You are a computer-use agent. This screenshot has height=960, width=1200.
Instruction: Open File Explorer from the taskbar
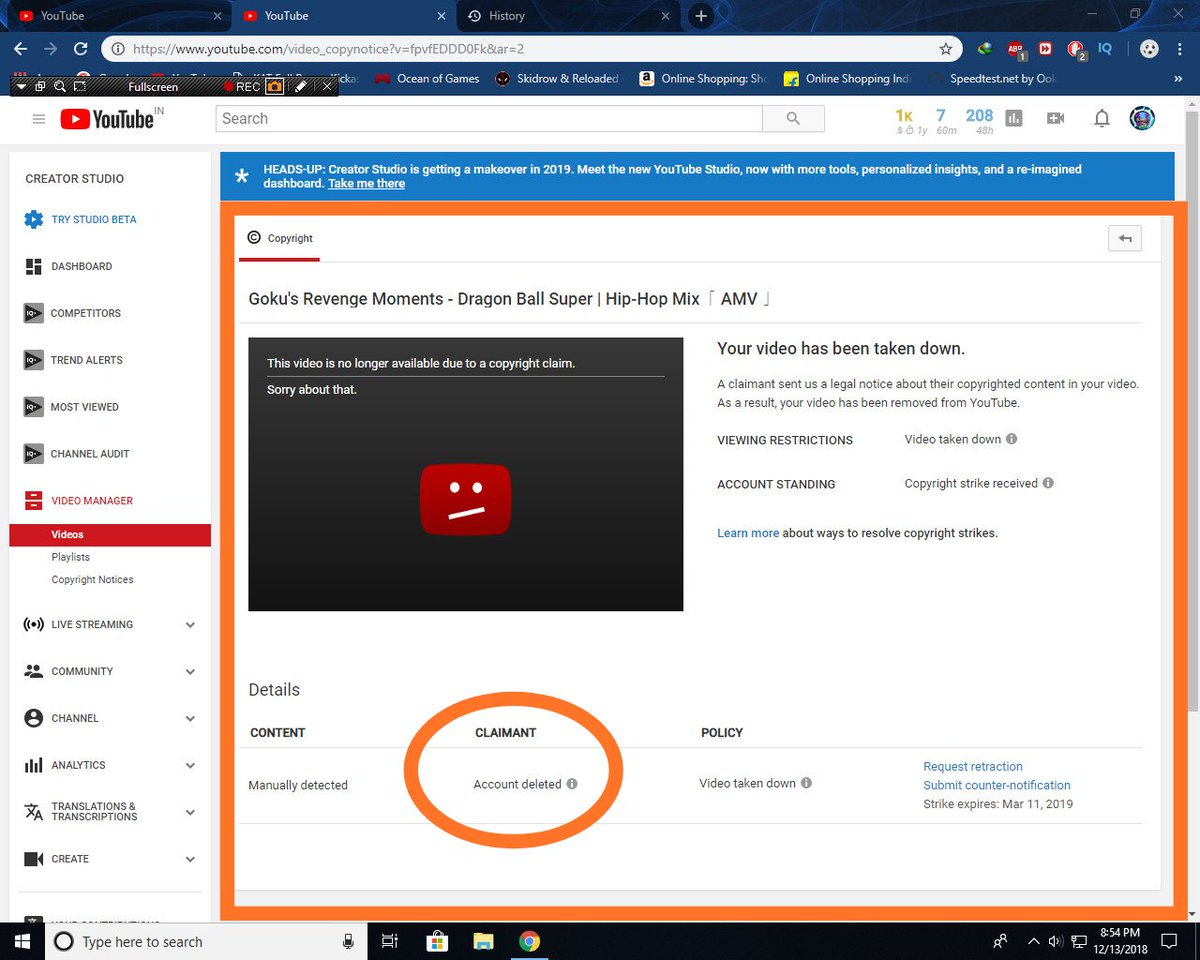(484, 941)
